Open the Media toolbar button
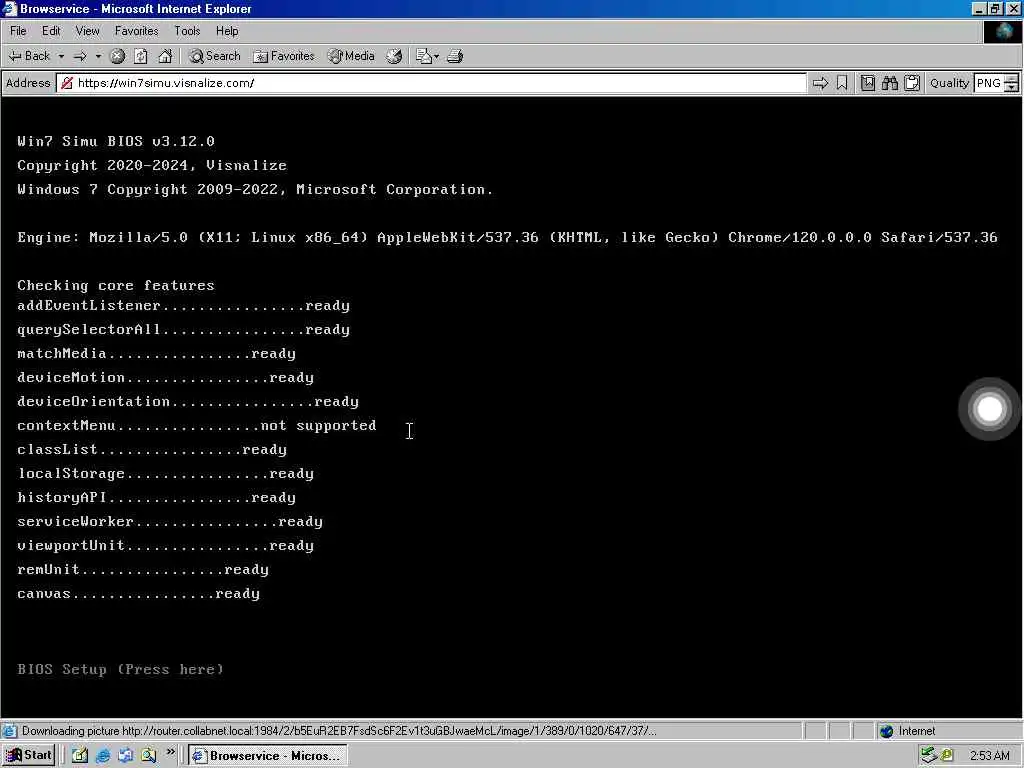The height and width of the screenshot is (768, 1024). (351, 56)
